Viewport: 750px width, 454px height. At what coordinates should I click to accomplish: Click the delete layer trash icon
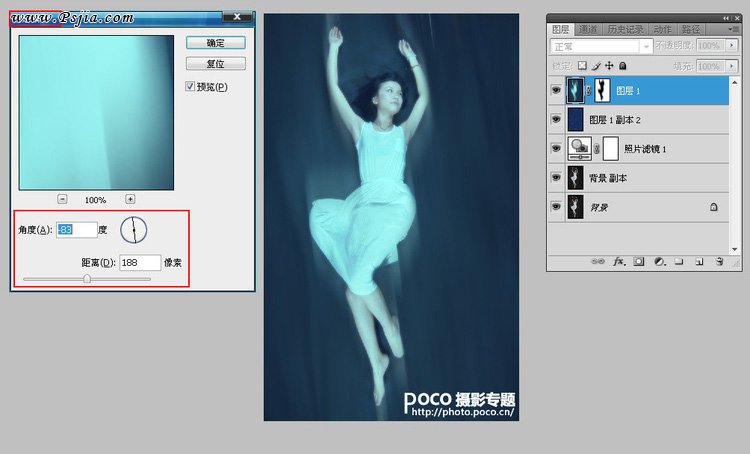click(720, 262)
